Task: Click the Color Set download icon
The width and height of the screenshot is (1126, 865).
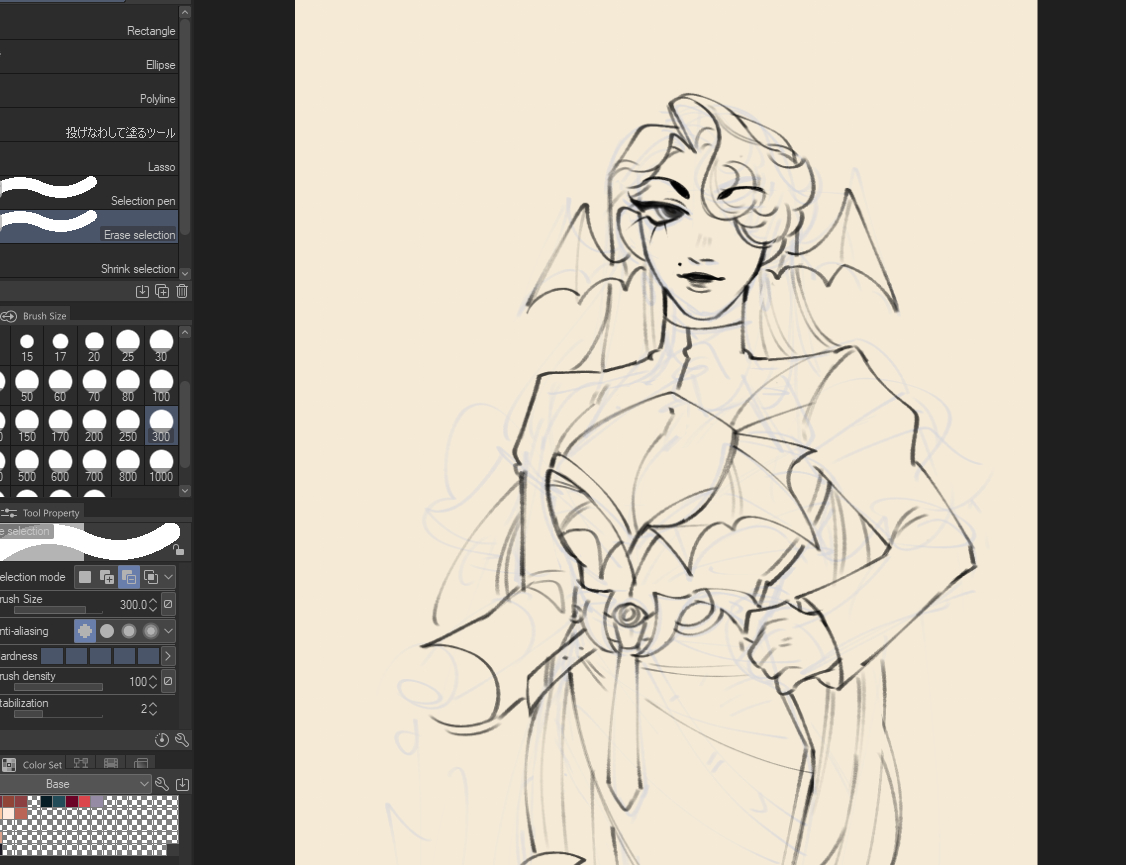Action: tap(182, 784)
